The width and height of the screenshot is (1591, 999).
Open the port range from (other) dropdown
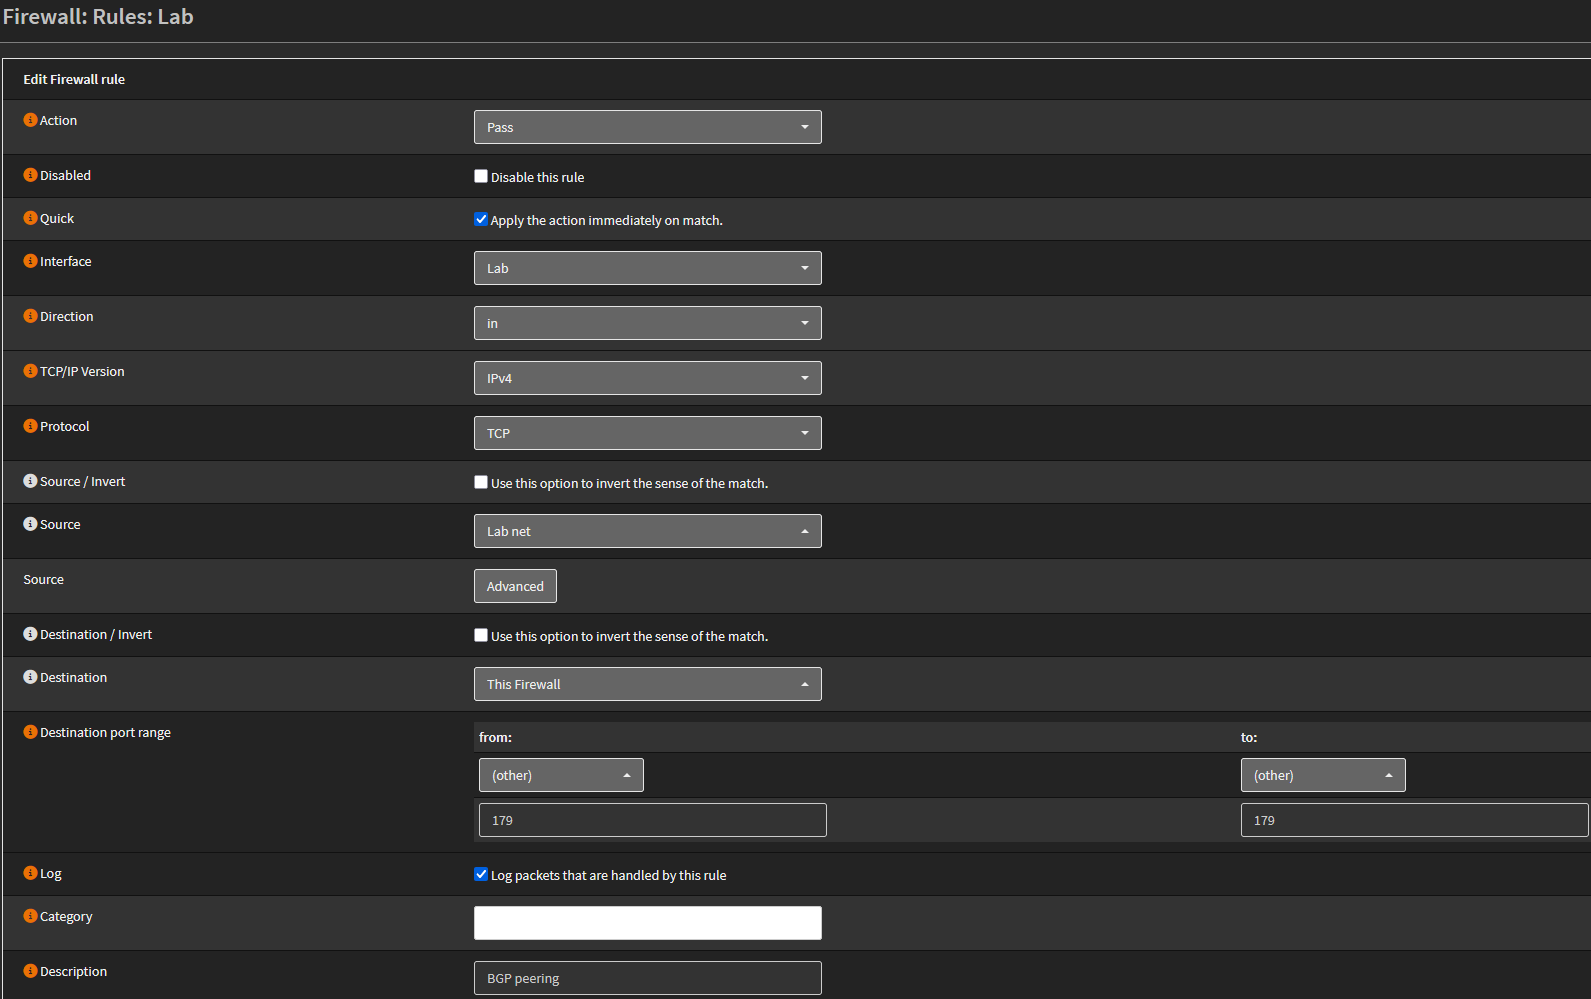(x=561, y=775)
